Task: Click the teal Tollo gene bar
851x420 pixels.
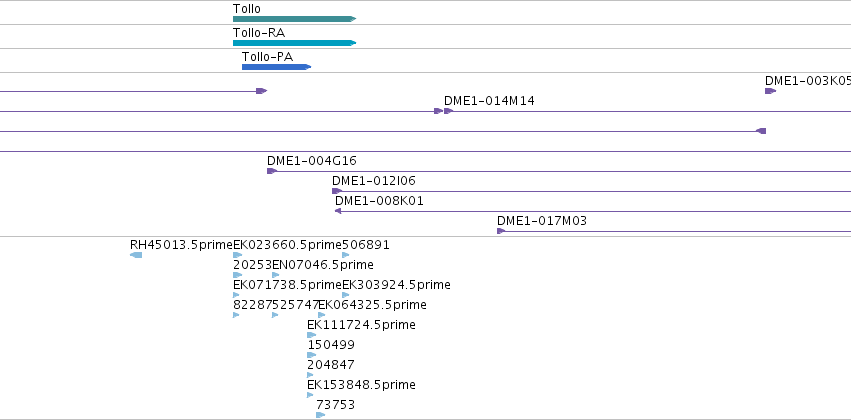Action: (x=294, y=19)
